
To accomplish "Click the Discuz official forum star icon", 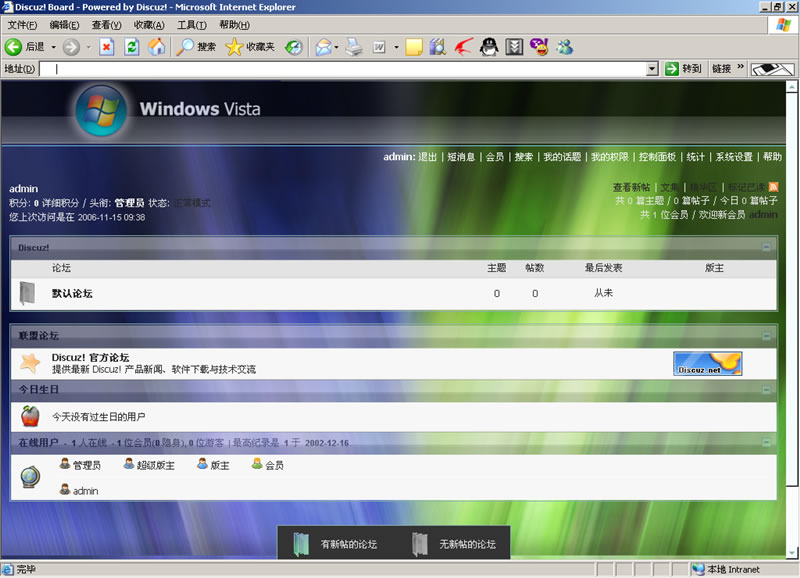I will [30, 363].
